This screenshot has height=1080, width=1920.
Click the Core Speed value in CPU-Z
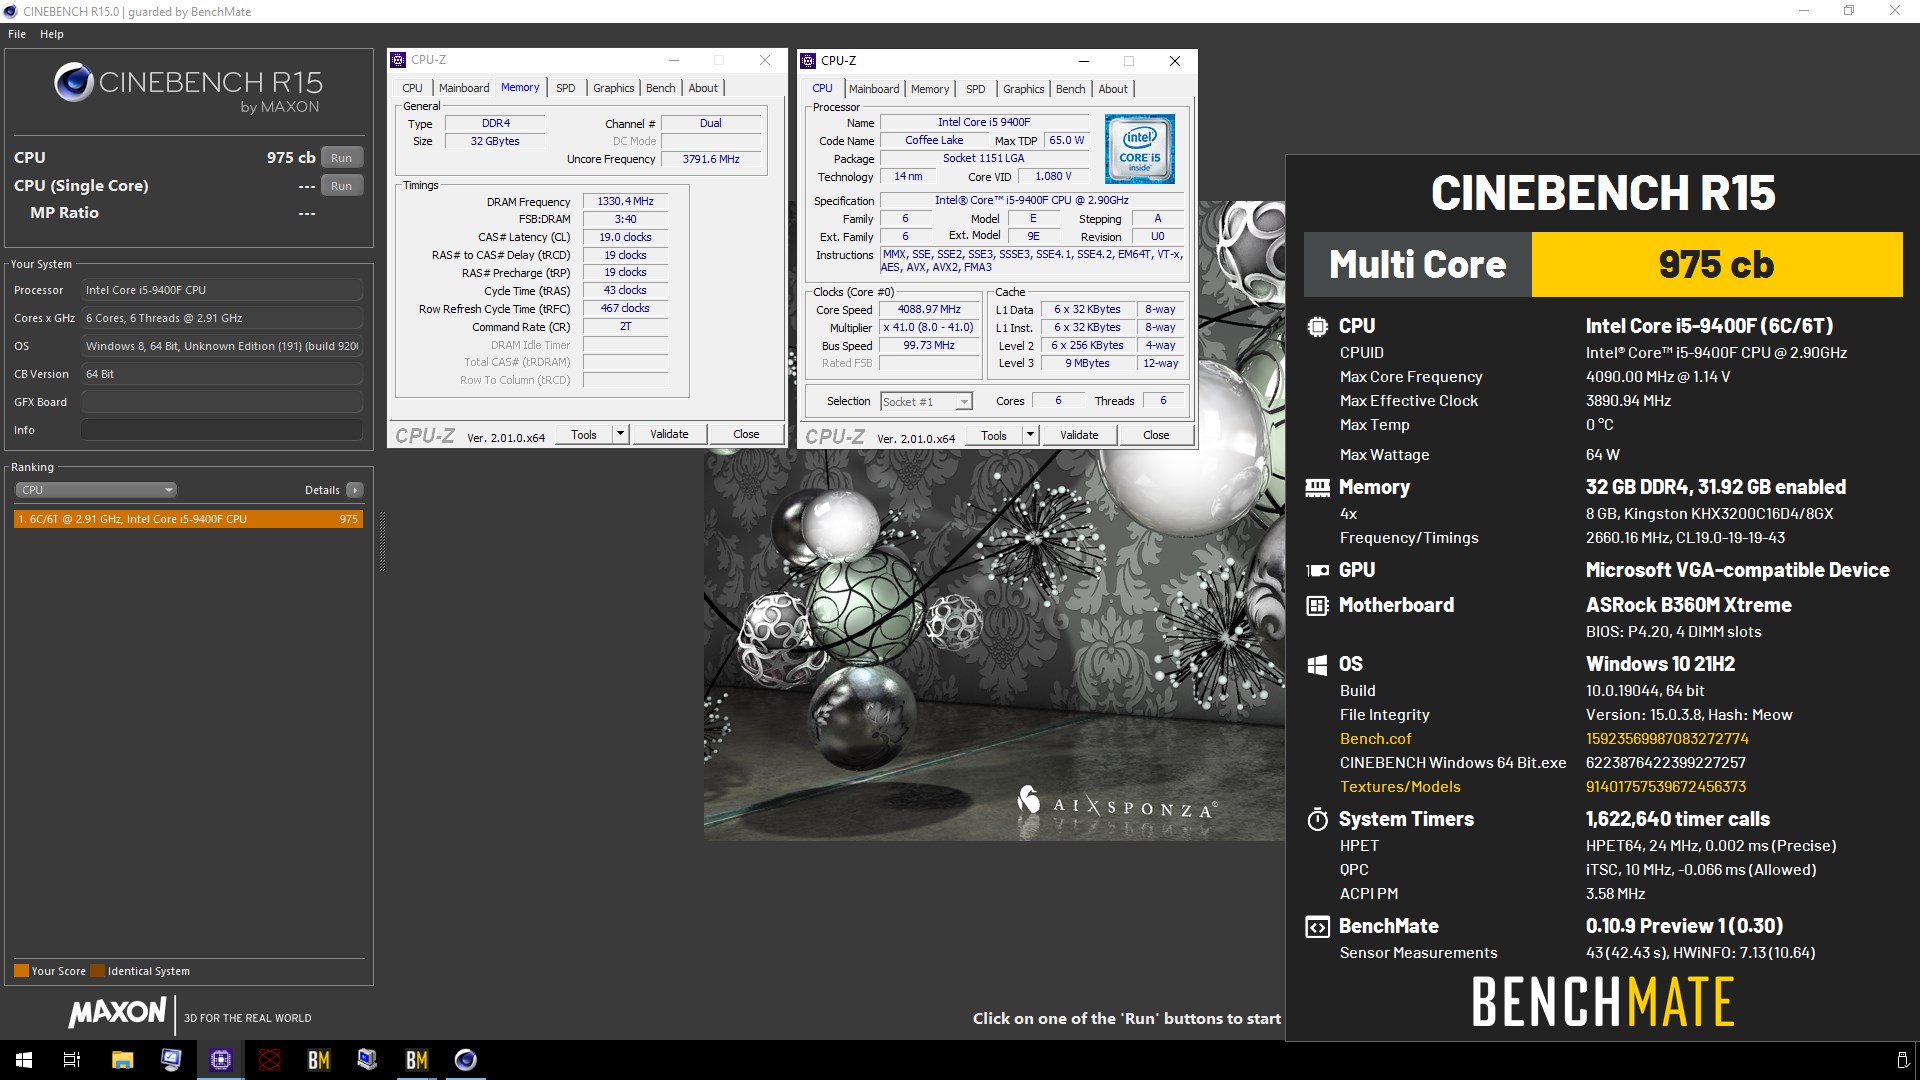coord(929,310)
